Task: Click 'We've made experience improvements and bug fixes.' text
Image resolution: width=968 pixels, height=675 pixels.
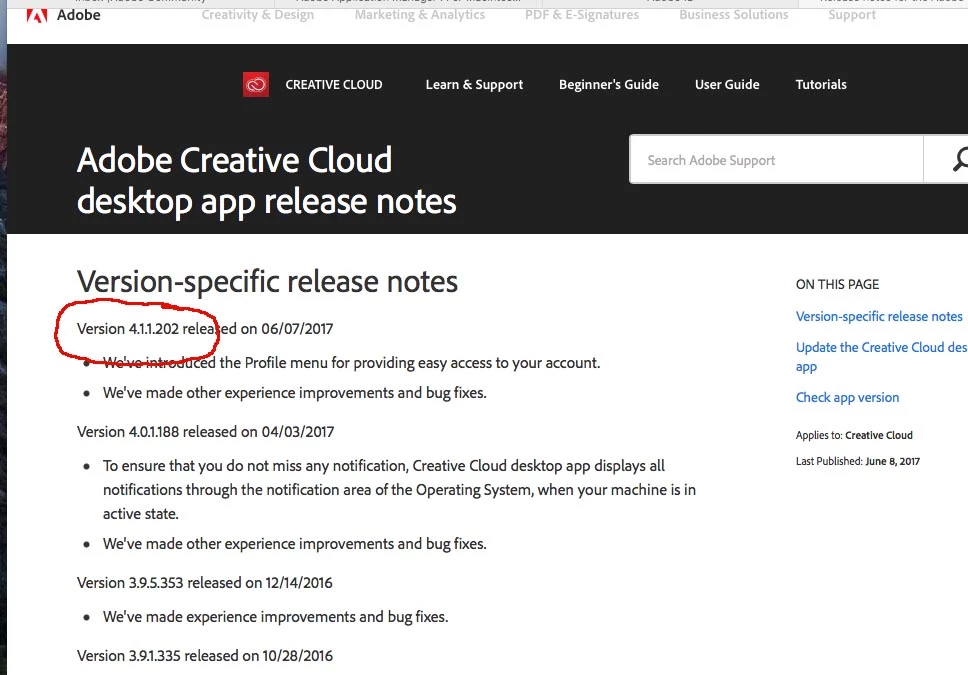Action: [x=275, y=616]
